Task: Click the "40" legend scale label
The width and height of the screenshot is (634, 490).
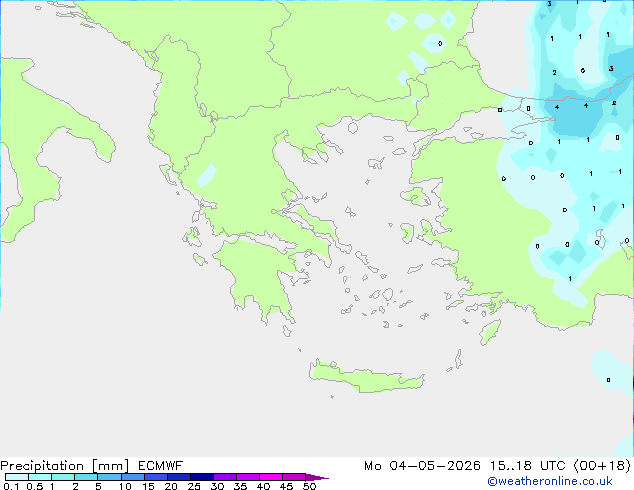Action: (x=263, y=486)
